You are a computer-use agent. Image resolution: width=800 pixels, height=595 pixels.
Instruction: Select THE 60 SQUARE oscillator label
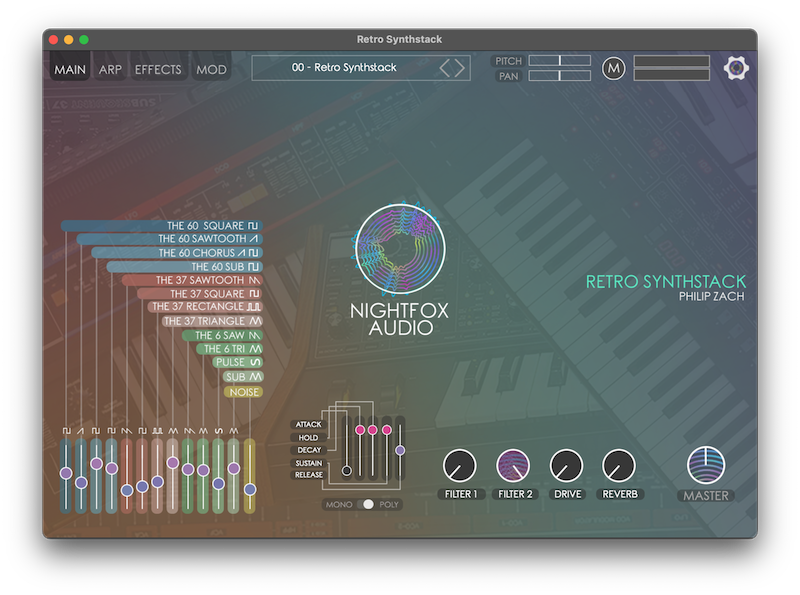coord(161,226)
